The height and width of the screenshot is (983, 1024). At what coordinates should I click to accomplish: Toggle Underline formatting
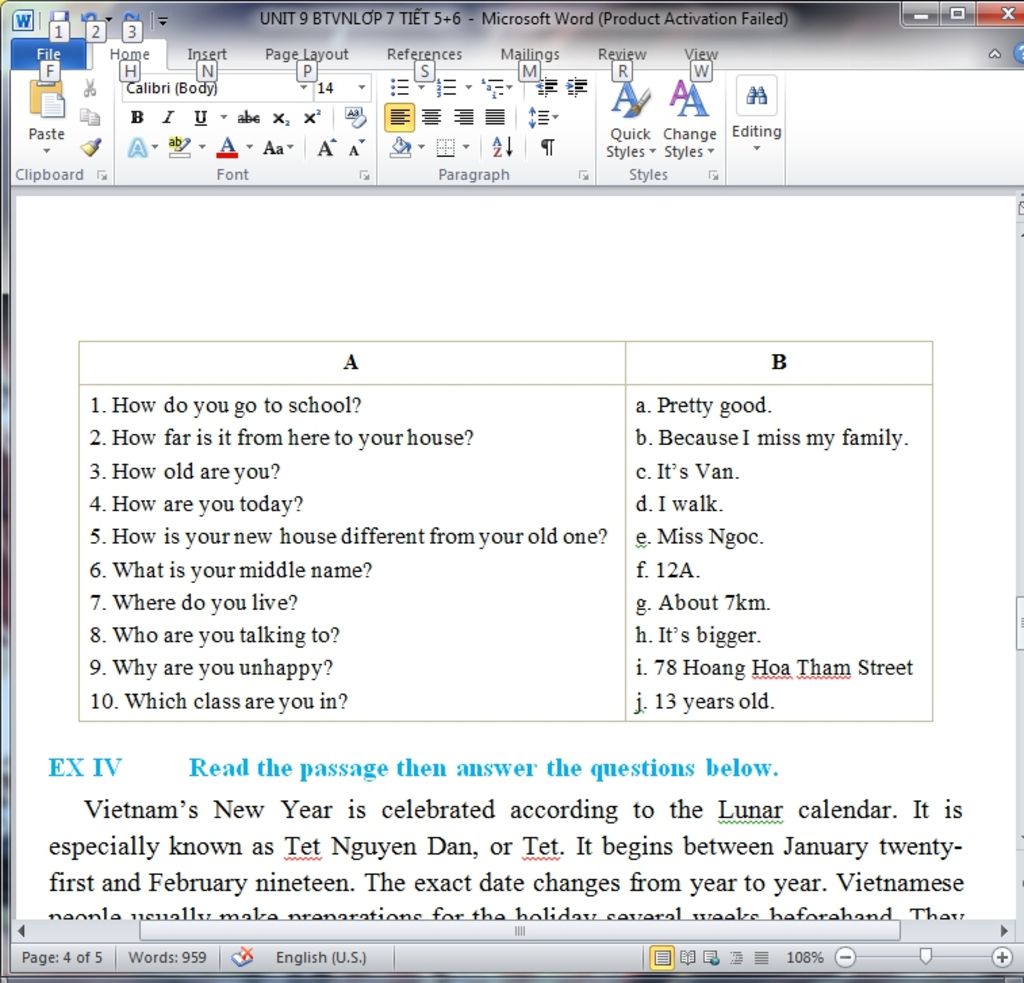200,118
